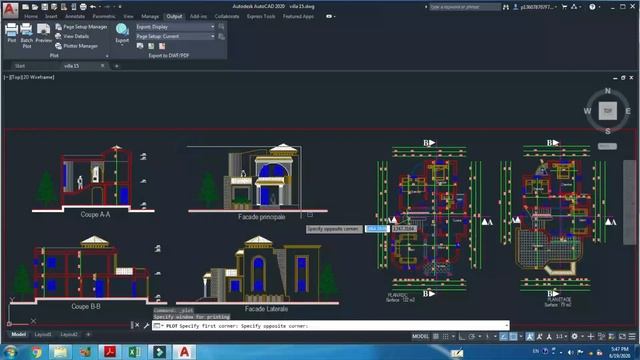The image size is (640, 360).
Task: Open Google Chrome from taskbar
Action: click(x=36, y=352)
